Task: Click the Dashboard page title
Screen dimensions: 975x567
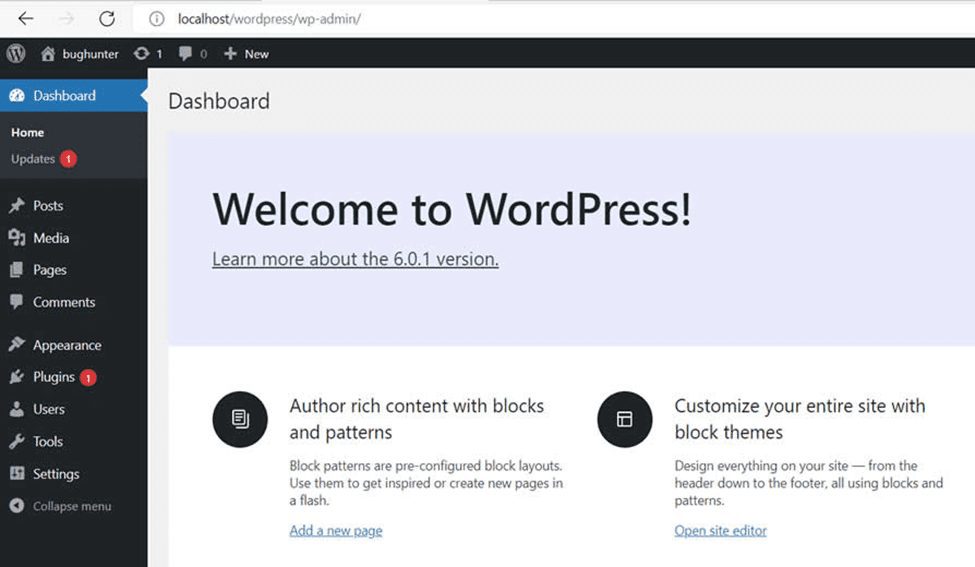Action: [219, 101]
